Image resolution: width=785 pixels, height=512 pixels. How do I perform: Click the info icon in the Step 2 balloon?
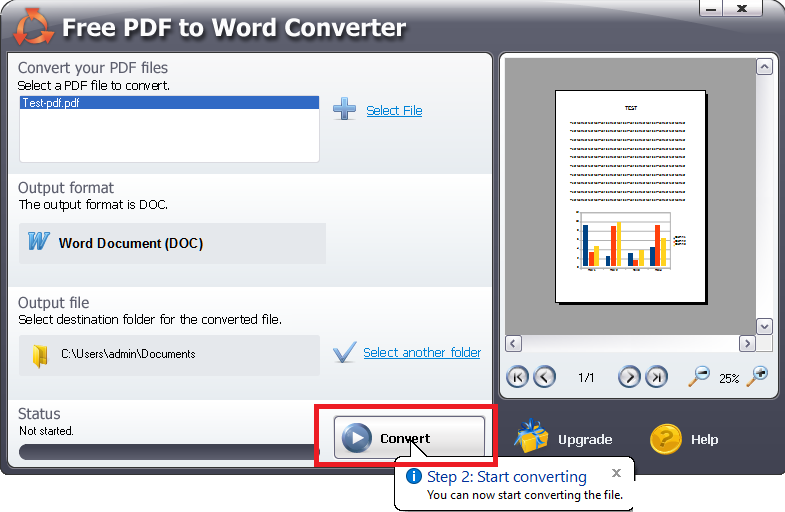(414, 476)
